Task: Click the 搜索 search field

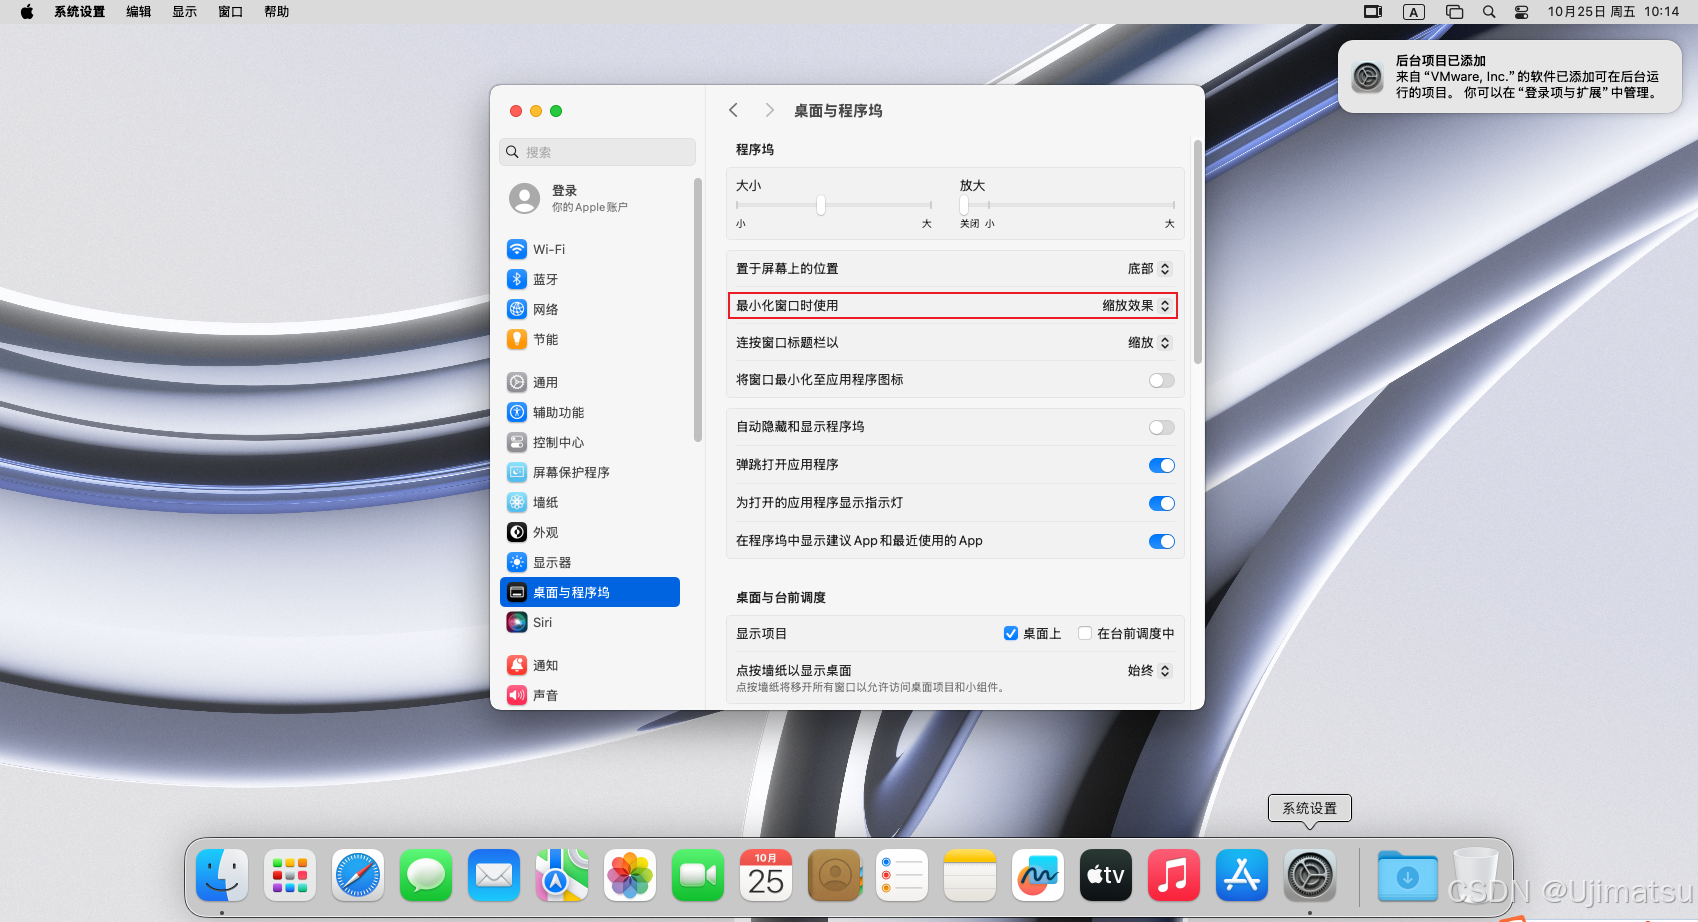Action: 597,152
